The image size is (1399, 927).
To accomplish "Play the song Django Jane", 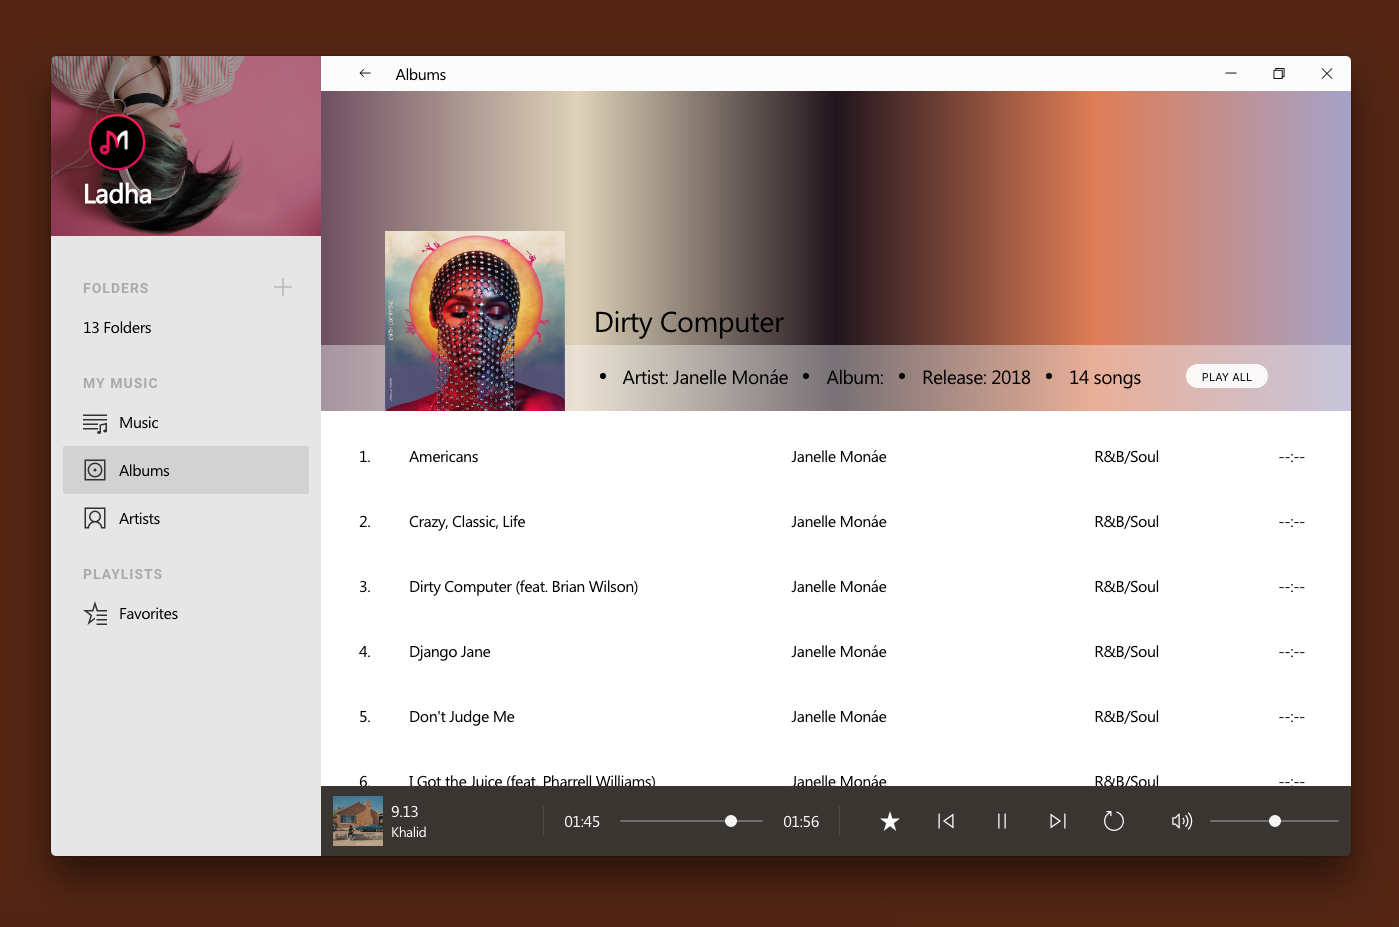I will [x=450, y=652].
